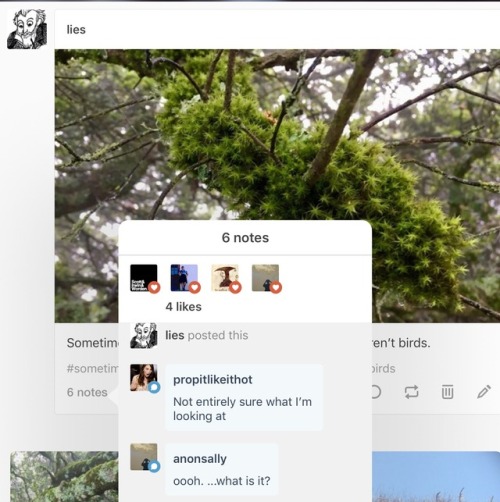Click the trash delete post icon

tap(447, 392)
